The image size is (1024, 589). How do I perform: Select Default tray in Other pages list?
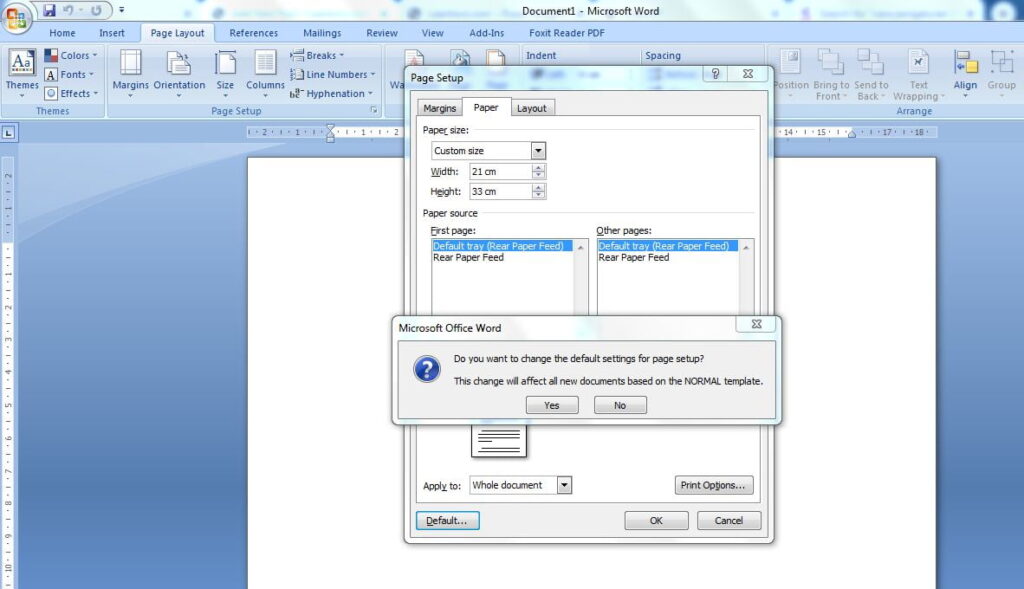click(668, 246)
